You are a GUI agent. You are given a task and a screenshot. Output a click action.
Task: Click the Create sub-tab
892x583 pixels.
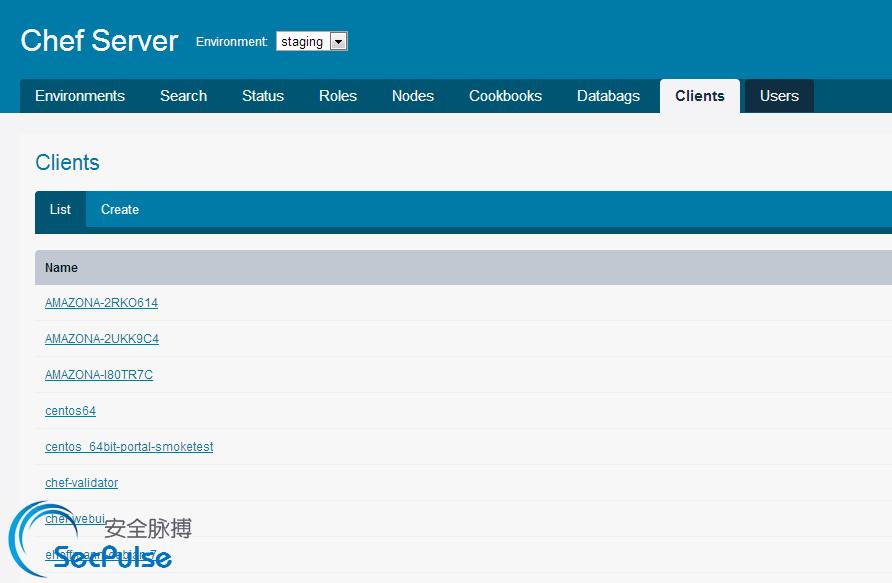tap(119, 209)
